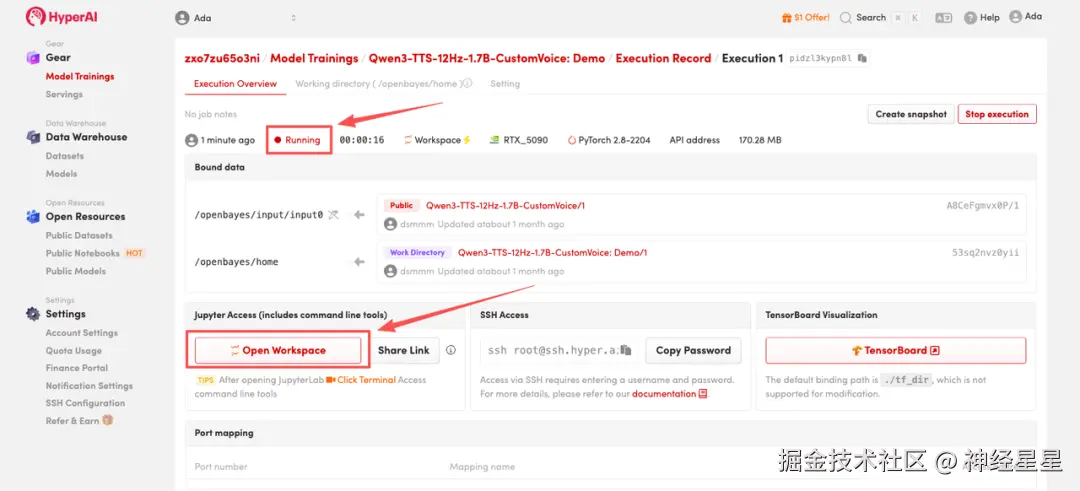Open the $1 Offer gift icon
This screenshot has height=491, width=1080.
[787, 18]
